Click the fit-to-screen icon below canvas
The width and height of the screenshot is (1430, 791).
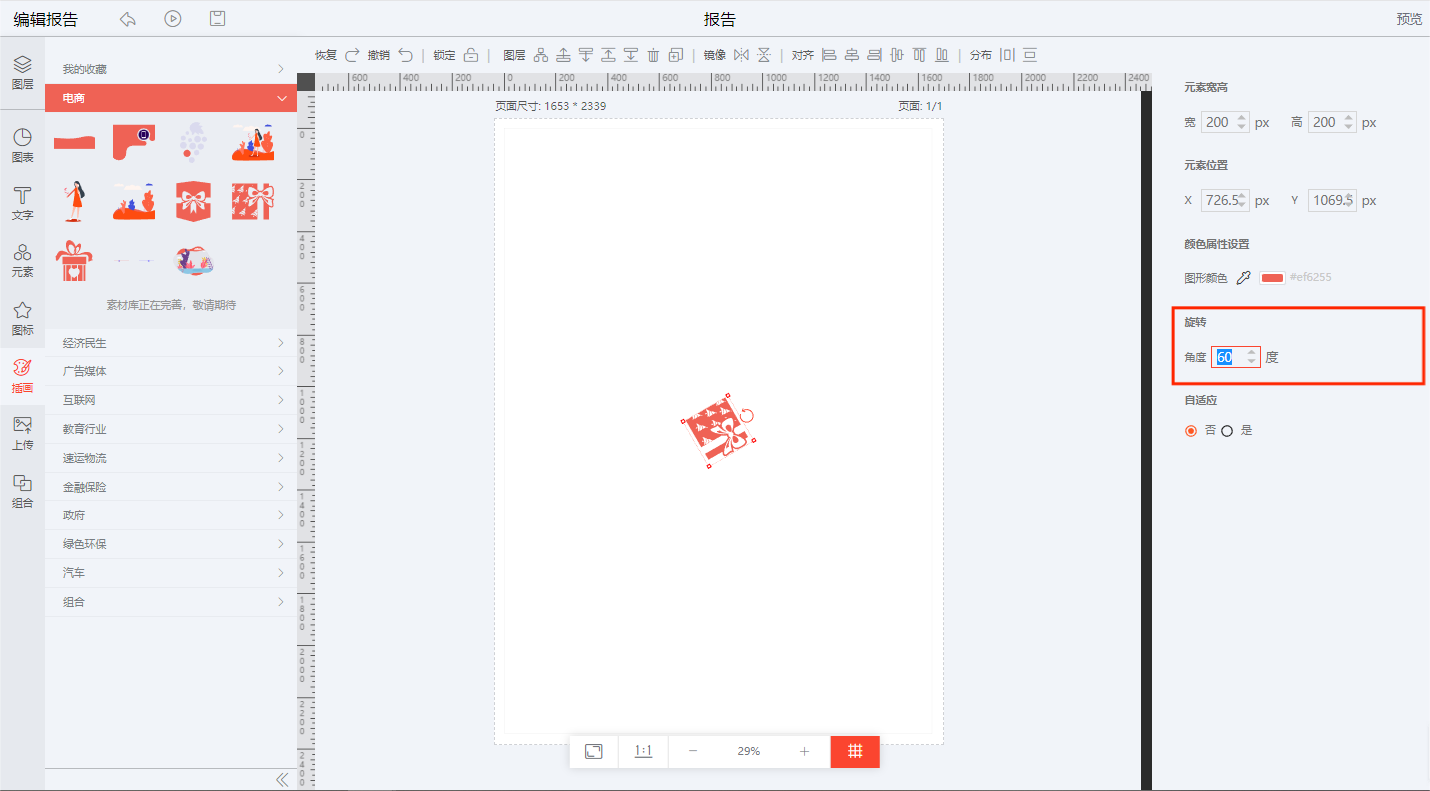pos(594,751)
